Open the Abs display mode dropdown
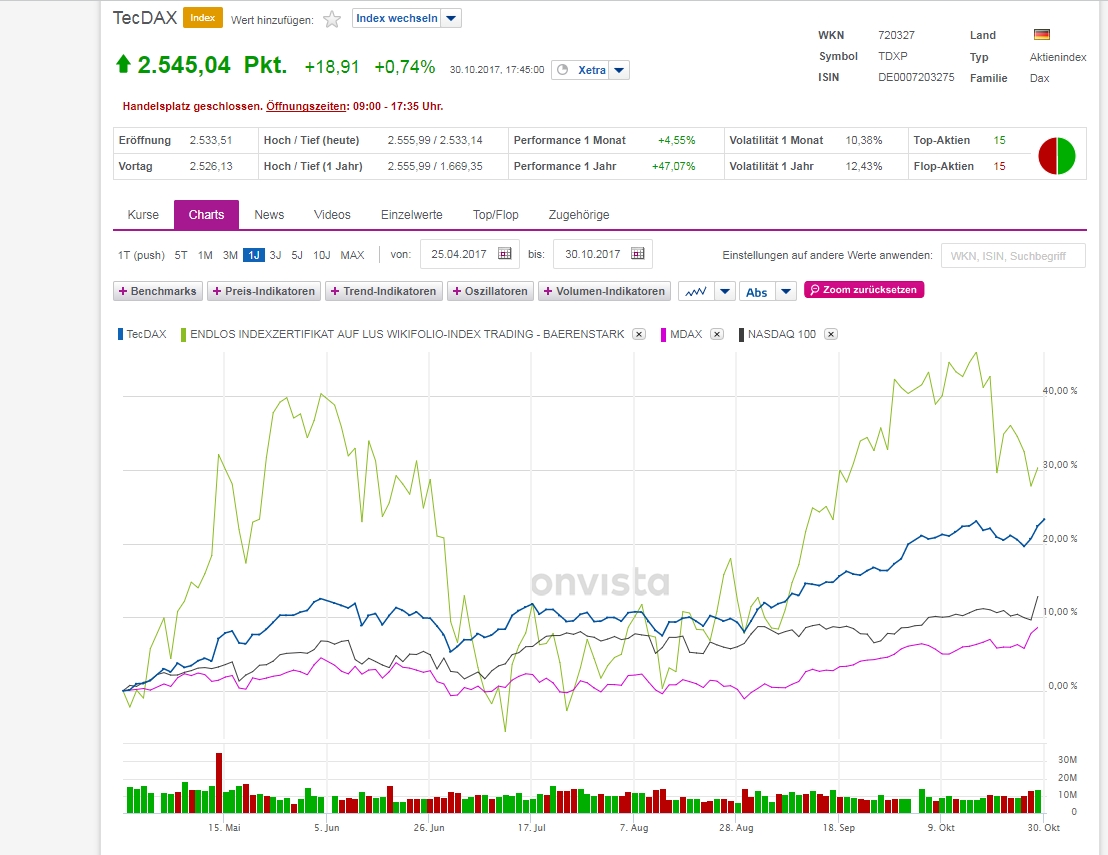The width and height of the screenshot is (1108, 855). click(x=784, y=291)
